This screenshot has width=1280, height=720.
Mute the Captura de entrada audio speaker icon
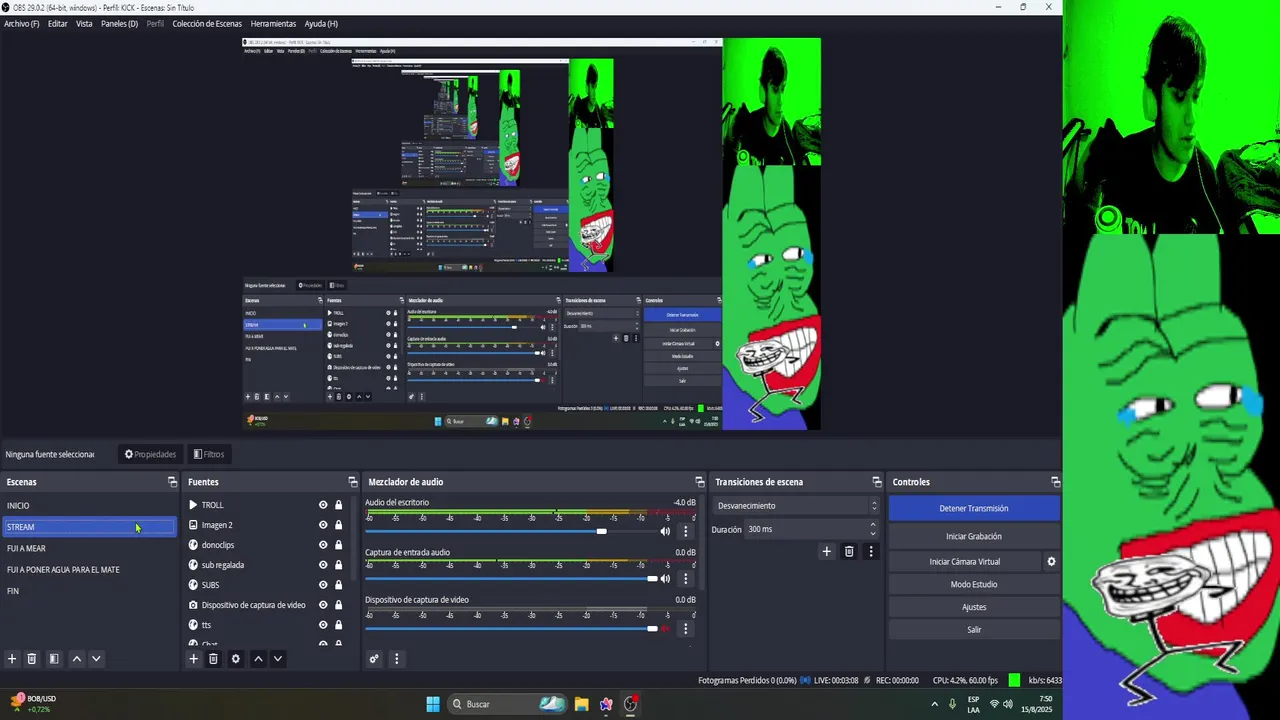(x=665, y=579)
